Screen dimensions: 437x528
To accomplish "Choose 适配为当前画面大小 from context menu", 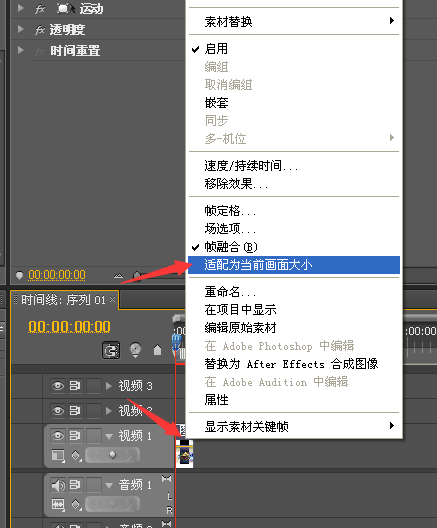I will coord(294,265).
